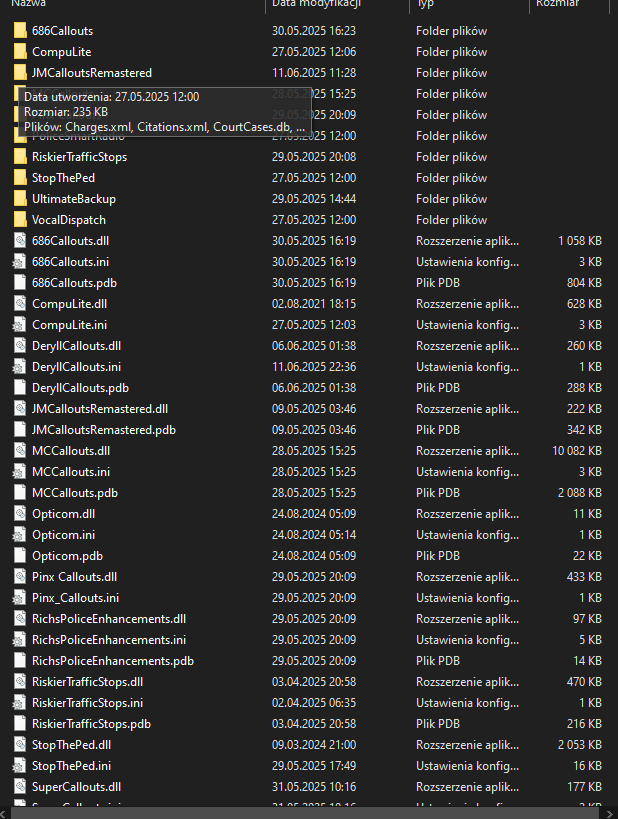Select the RiskierTrafficStops.pdb file name
Screen dimensions: 618x819
(91, 724)
